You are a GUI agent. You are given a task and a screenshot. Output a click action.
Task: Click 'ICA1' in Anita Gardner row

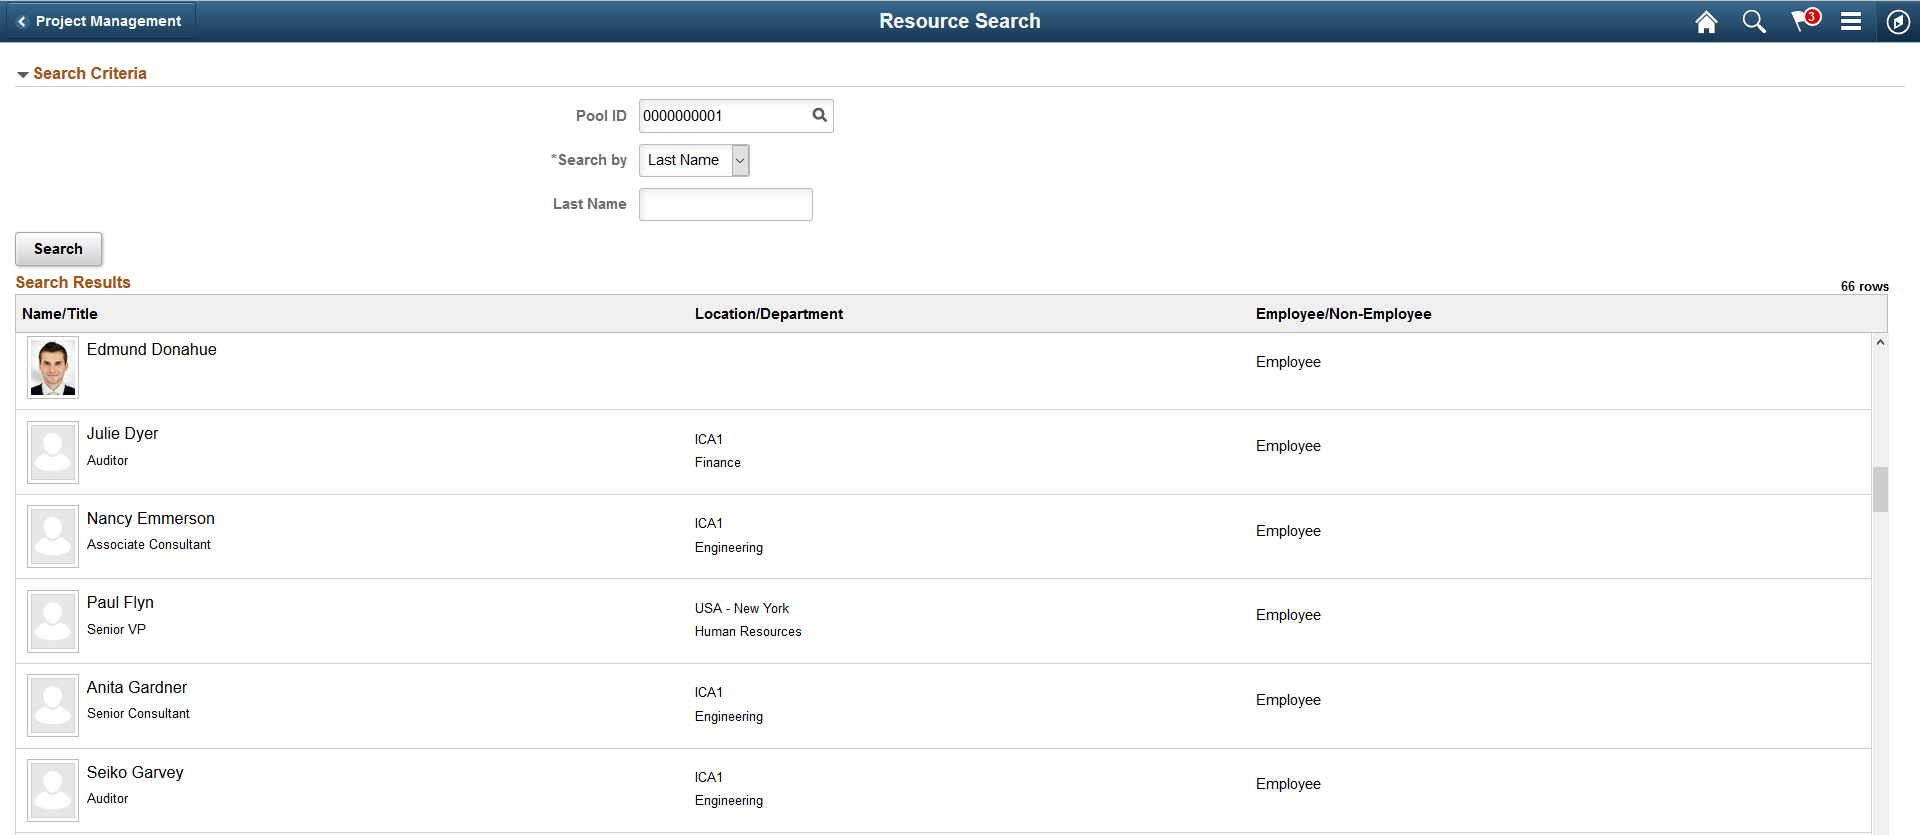(x=709, y=692)
